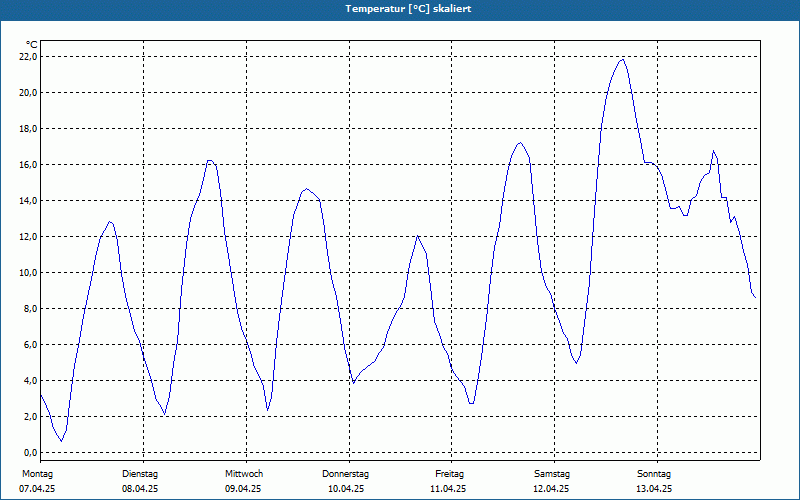The image size is (800, 500).
Task: Click the Mittwoch day label
Action: pos(244,474)
